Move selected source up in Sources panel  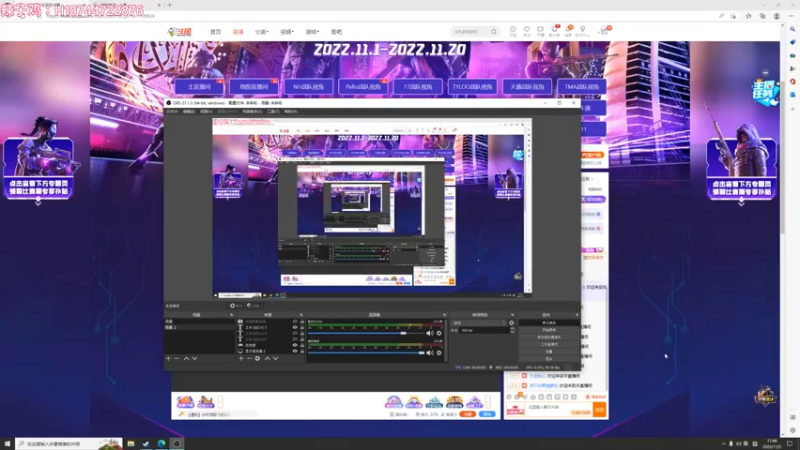267,359
